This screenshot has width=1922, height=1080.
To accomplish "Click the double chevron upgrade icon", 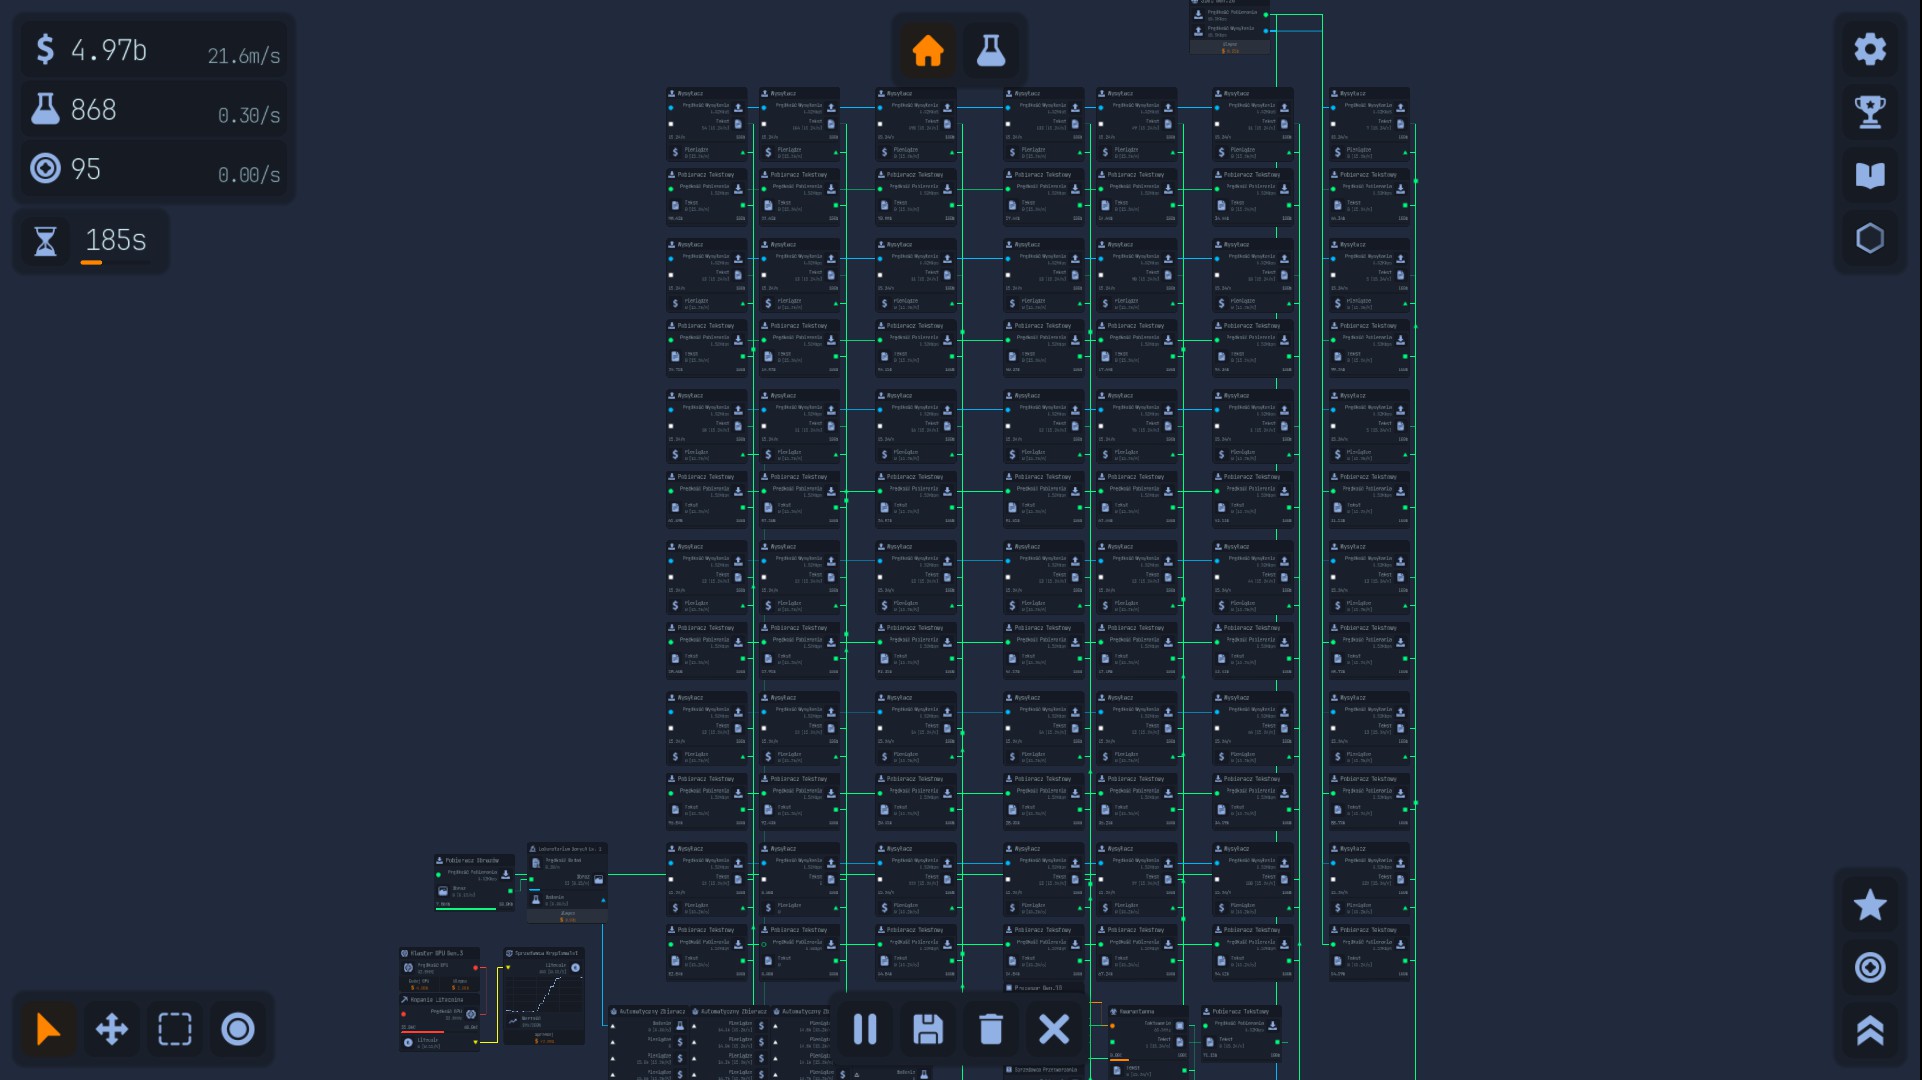I will 1869,1030.
